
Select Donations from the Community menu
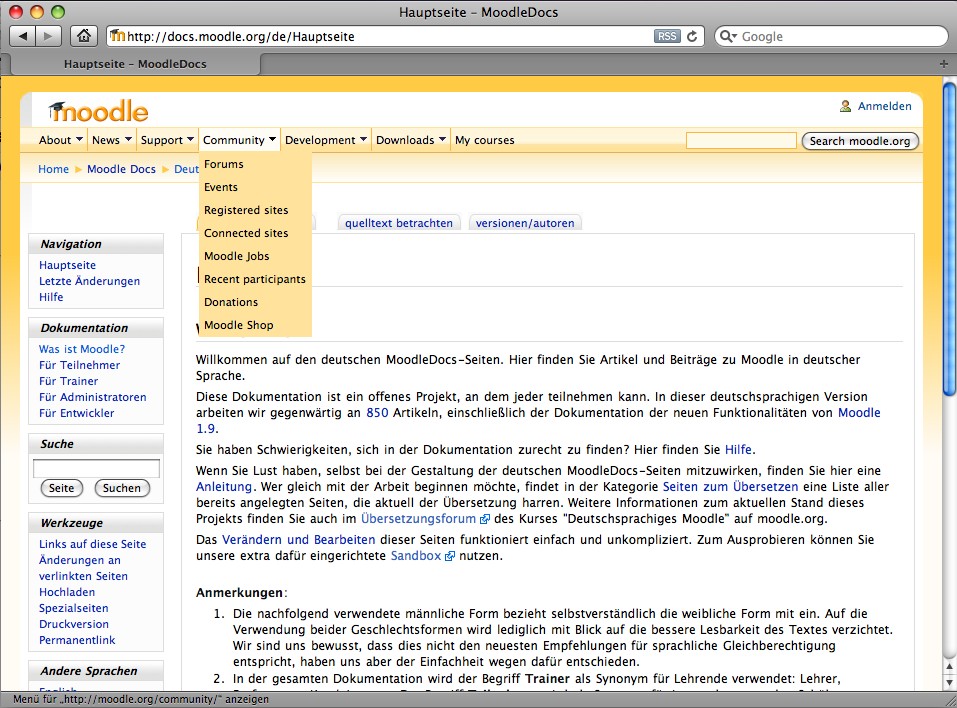231,302
